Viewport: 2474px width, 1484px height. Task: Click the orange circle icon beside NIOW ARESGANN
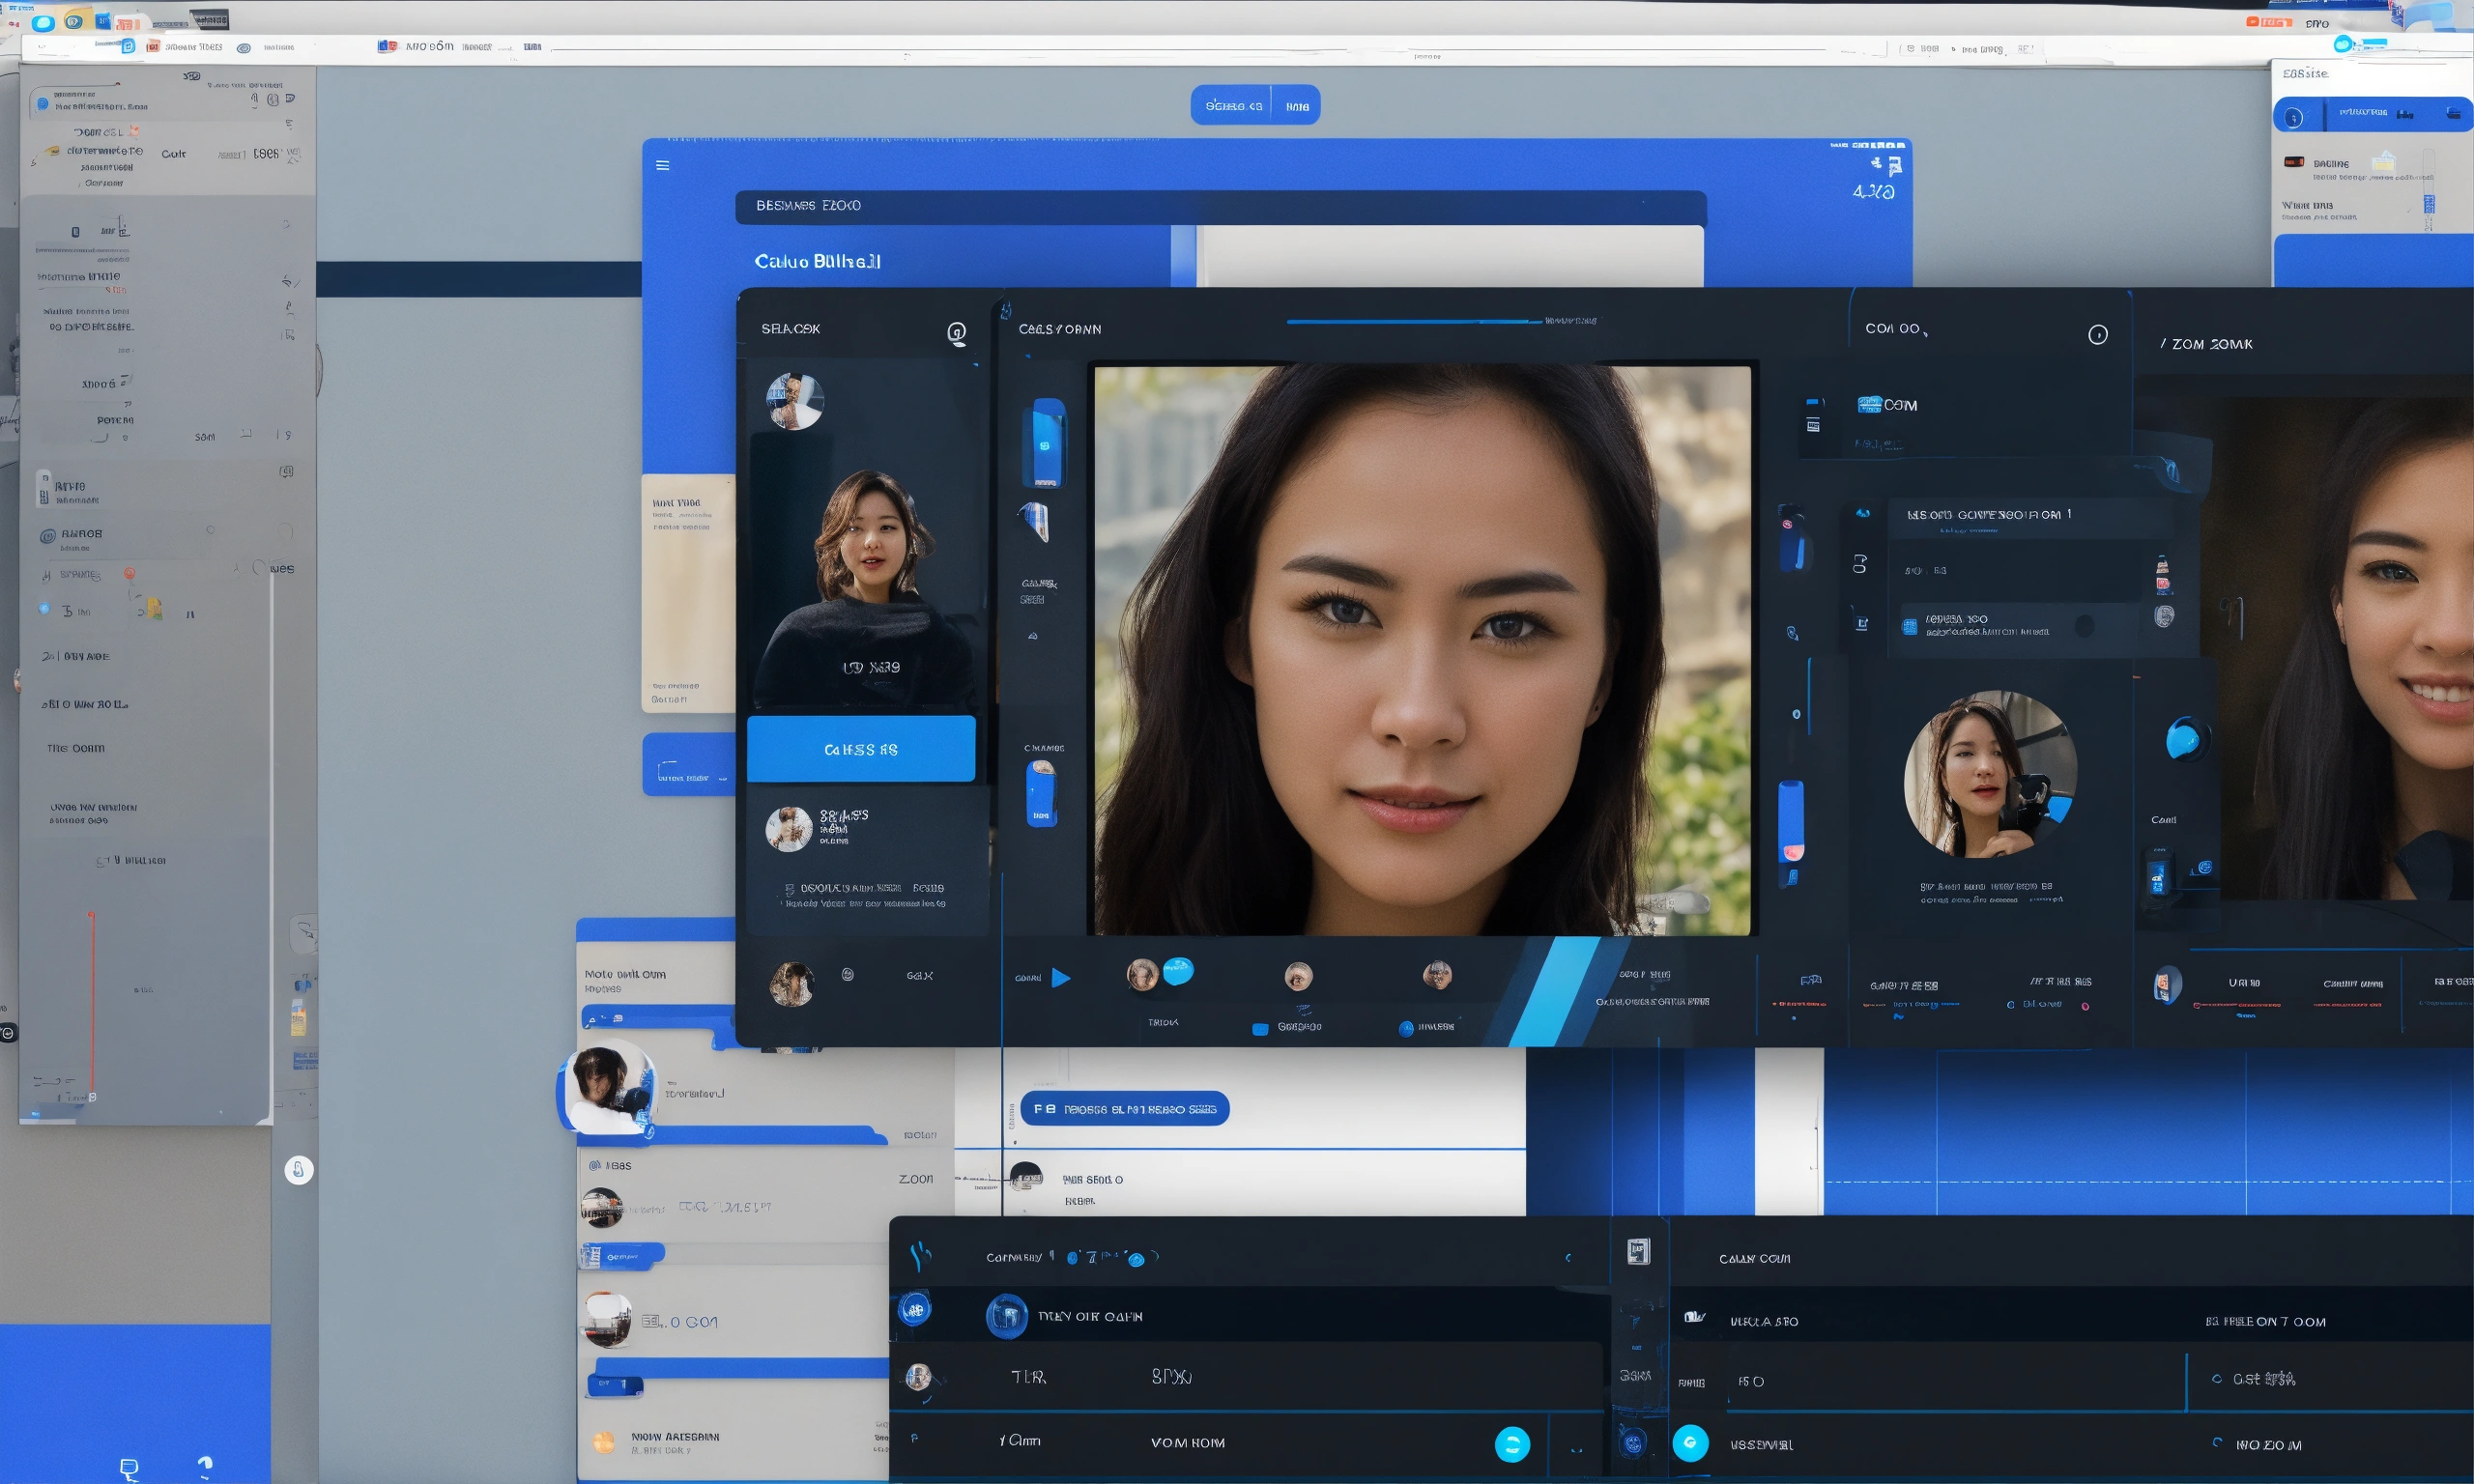(604, 1442)
